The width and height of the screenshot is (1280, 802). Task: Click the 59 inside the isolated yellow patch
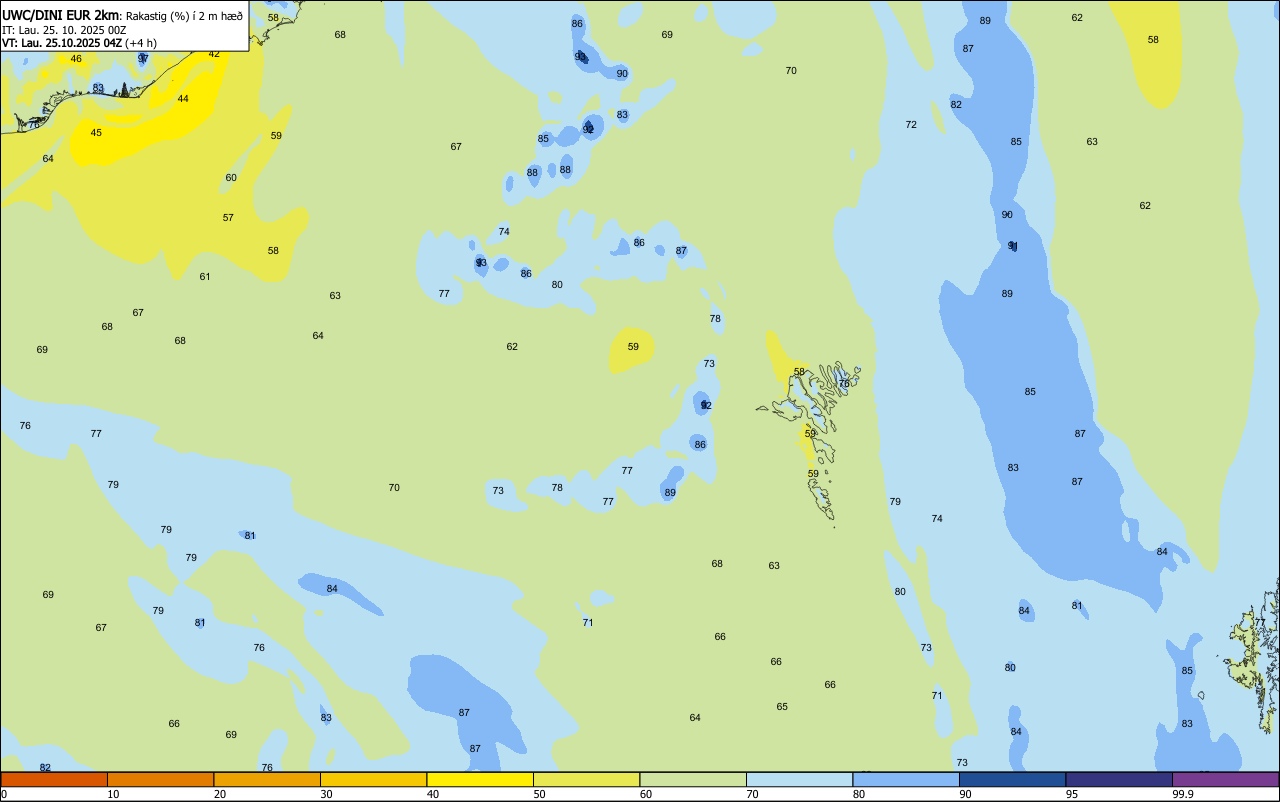(x=633, y=347)
